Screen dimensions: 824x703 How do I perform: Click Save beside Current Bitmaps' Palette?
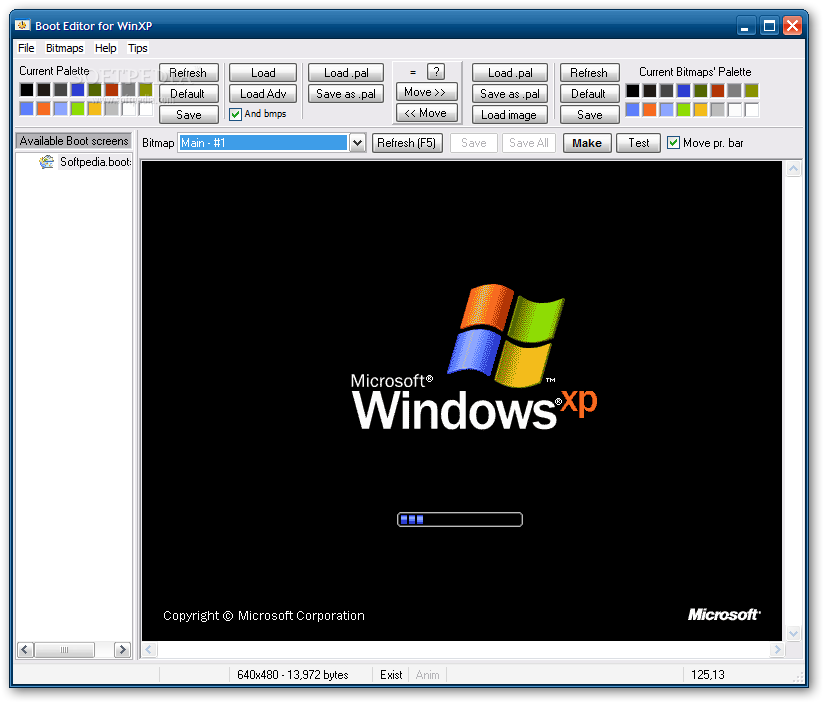tap(590, 115)
